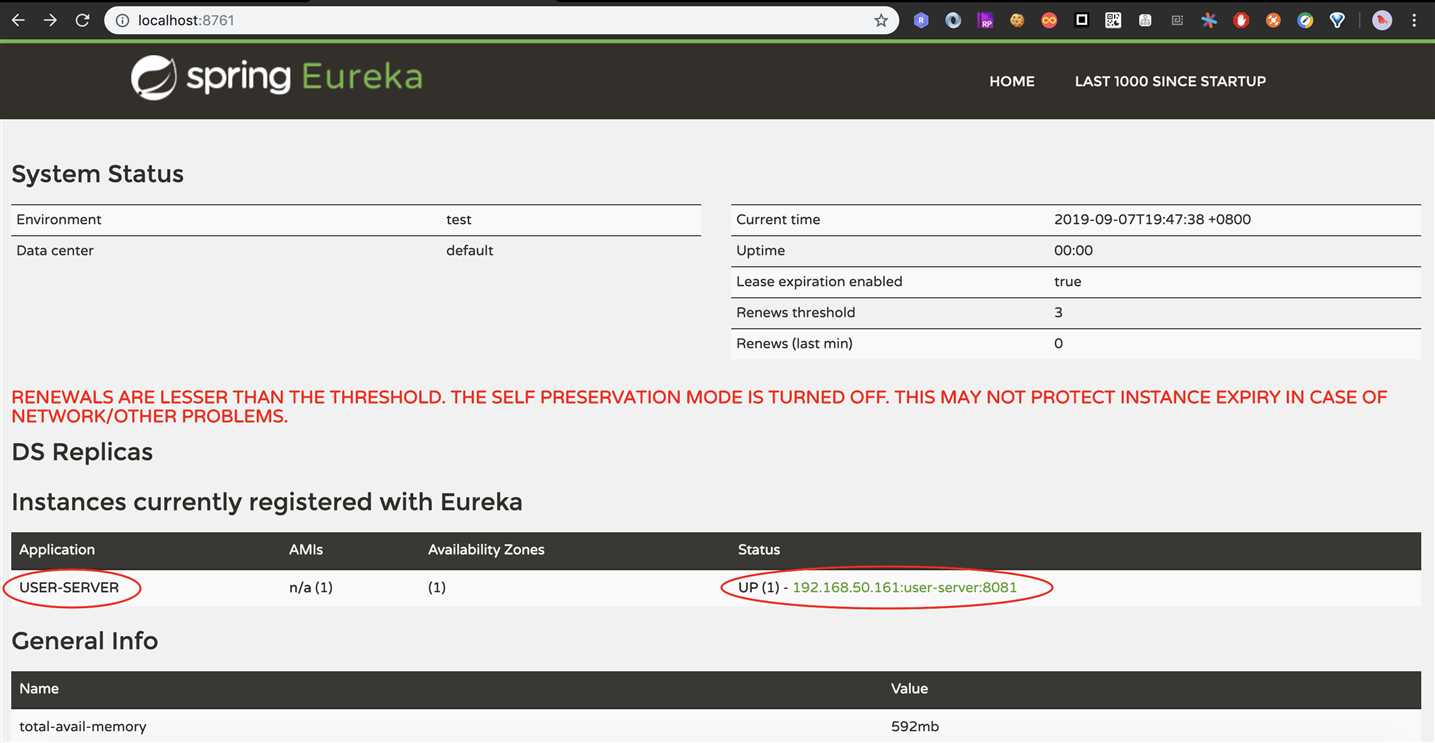Image resolution: width=1435 pixels, height=743 pixels.
Task: Select the Current time value 2019-09-07T19:47:38
Action: pyautogui.click(x=1152, y=219)
